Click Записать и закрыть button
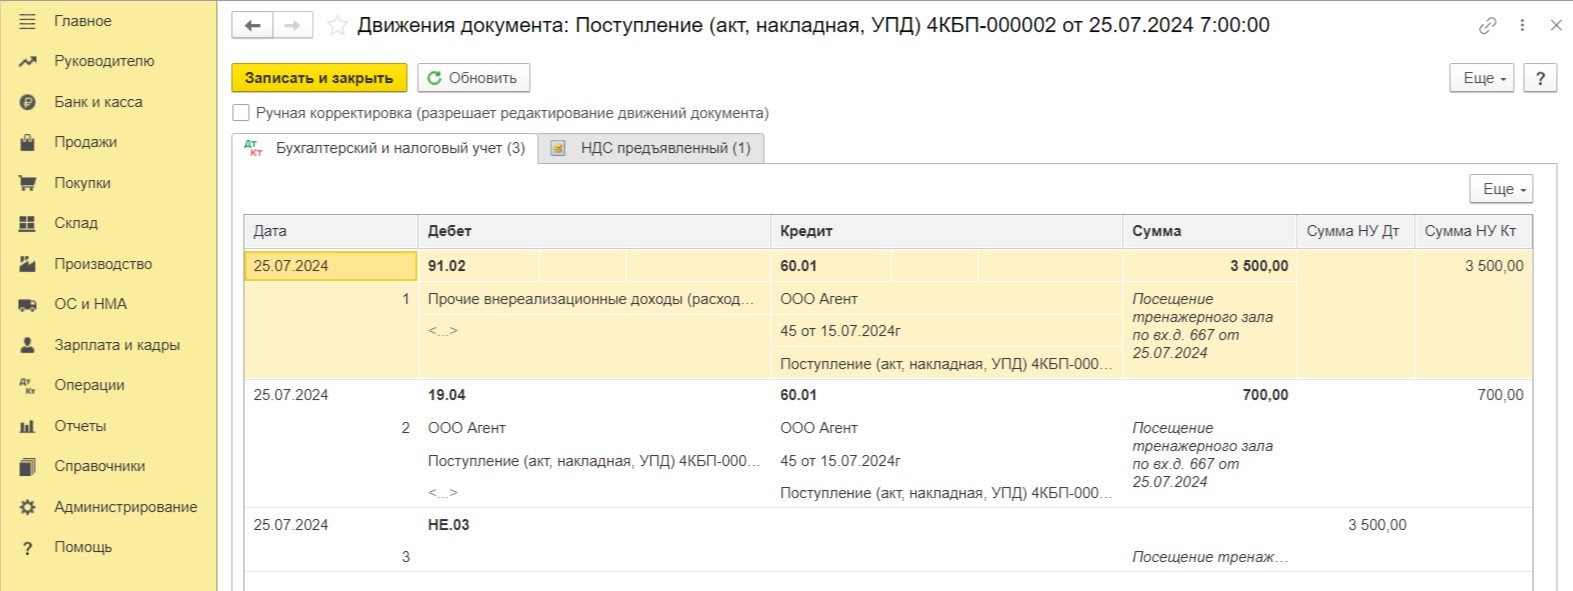The image size is (1573, 591). point(319,78)
